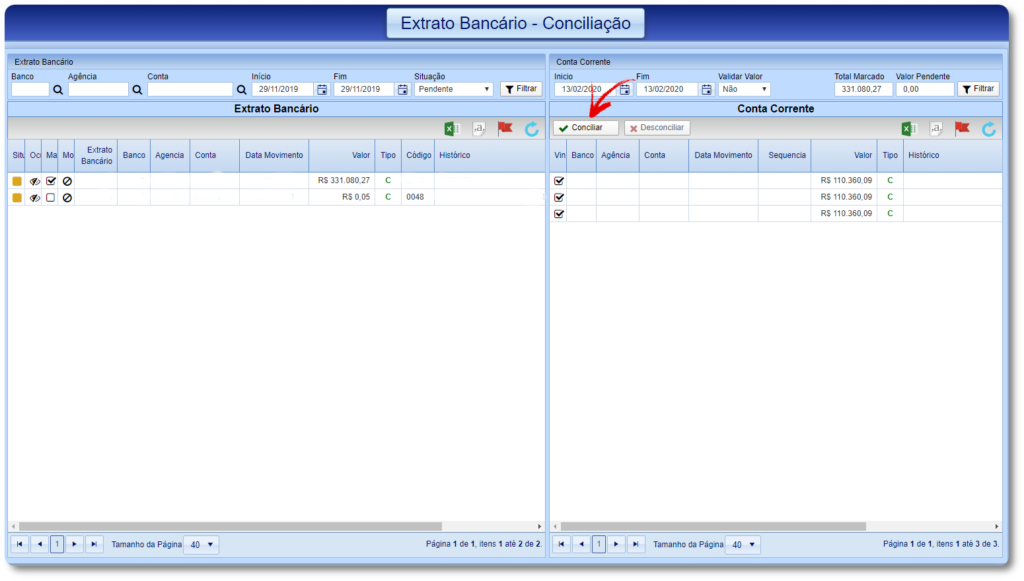Open Extrato Bancário page size dropdown
Image resolution: width=1024 pixels, height=581 pixels.
[x=201, y=545]
